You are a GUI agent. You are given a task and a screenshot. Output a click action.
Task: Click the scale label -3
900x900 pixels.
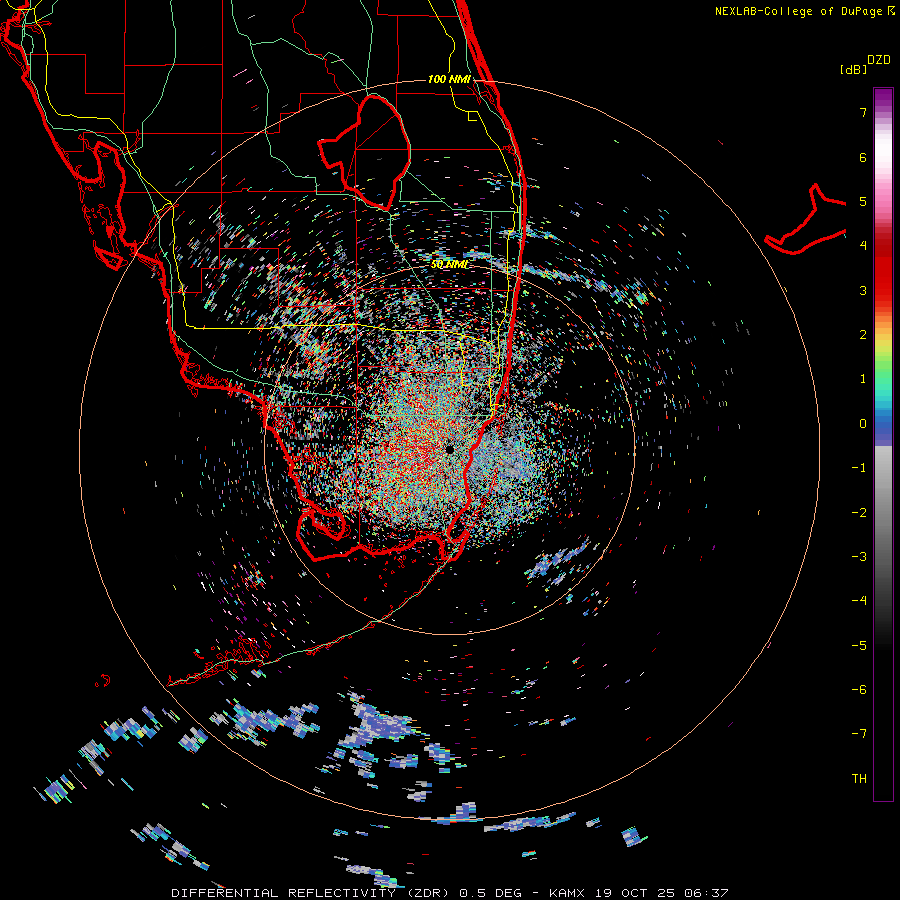pos(859,557)
